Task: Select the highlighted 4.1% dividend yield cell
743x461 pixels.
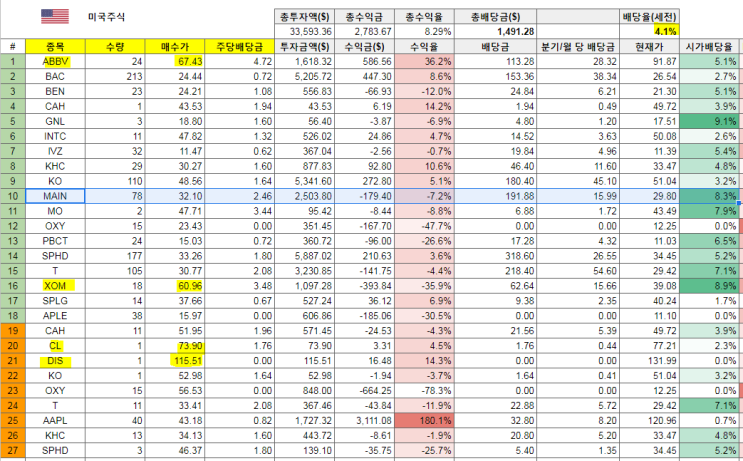Action: point(650,32)
